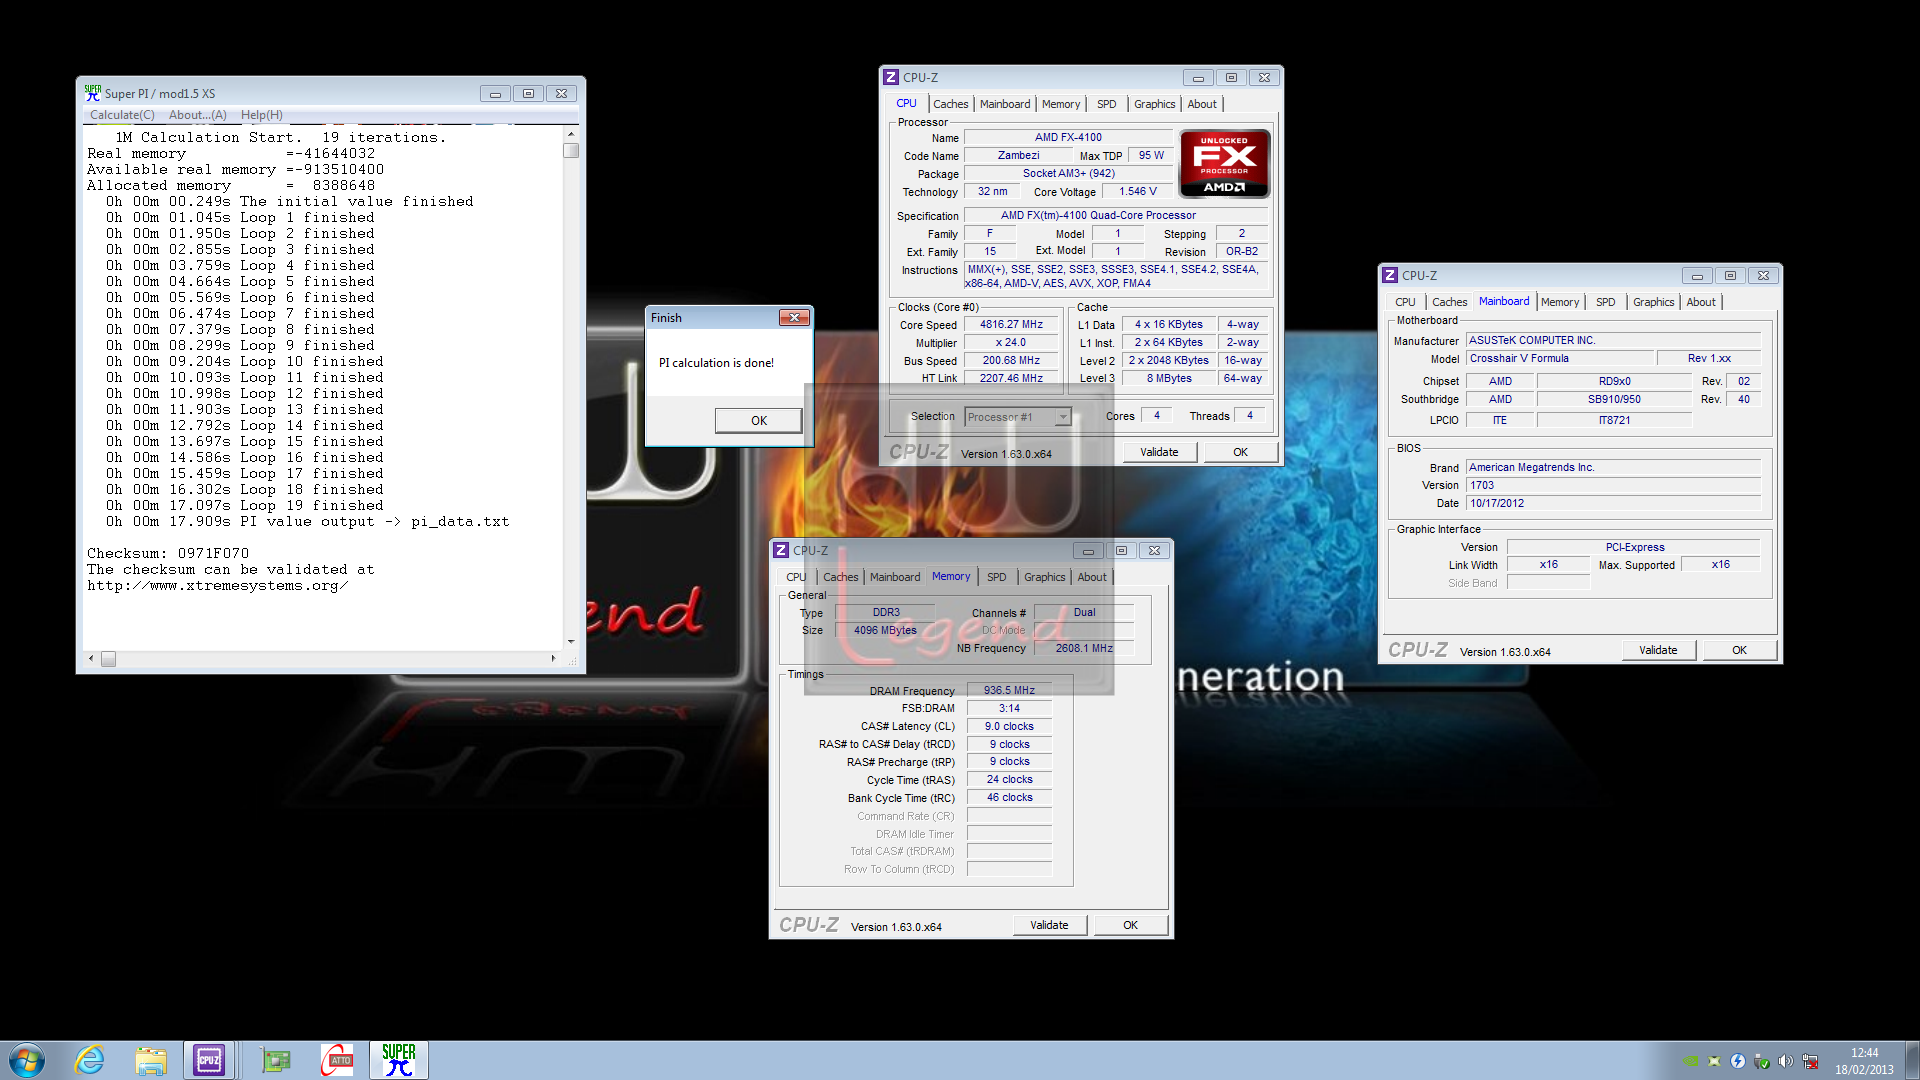The width and height of the screenshot is (1920, 1080).
Task: Open About tab in CPU window
Action: (x=1202, y=104)
